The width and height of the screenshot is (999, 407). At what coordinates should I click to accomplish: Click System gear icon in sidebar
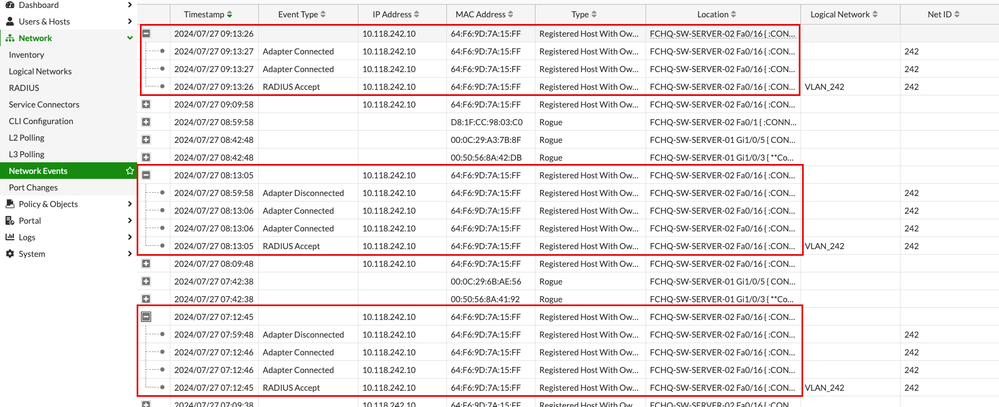[x=10, y=253]
